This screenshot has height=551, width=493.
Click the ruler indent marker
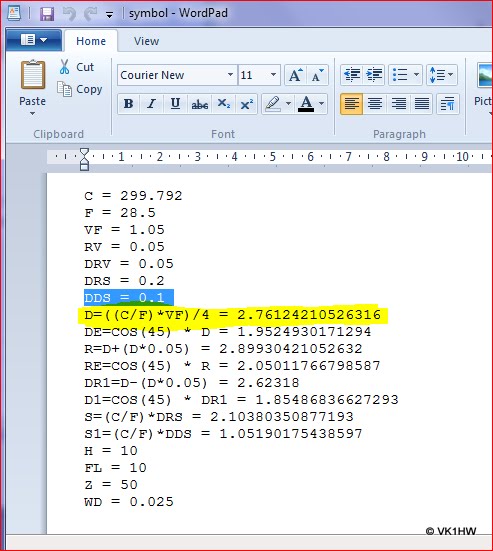[x=84, y=159]
